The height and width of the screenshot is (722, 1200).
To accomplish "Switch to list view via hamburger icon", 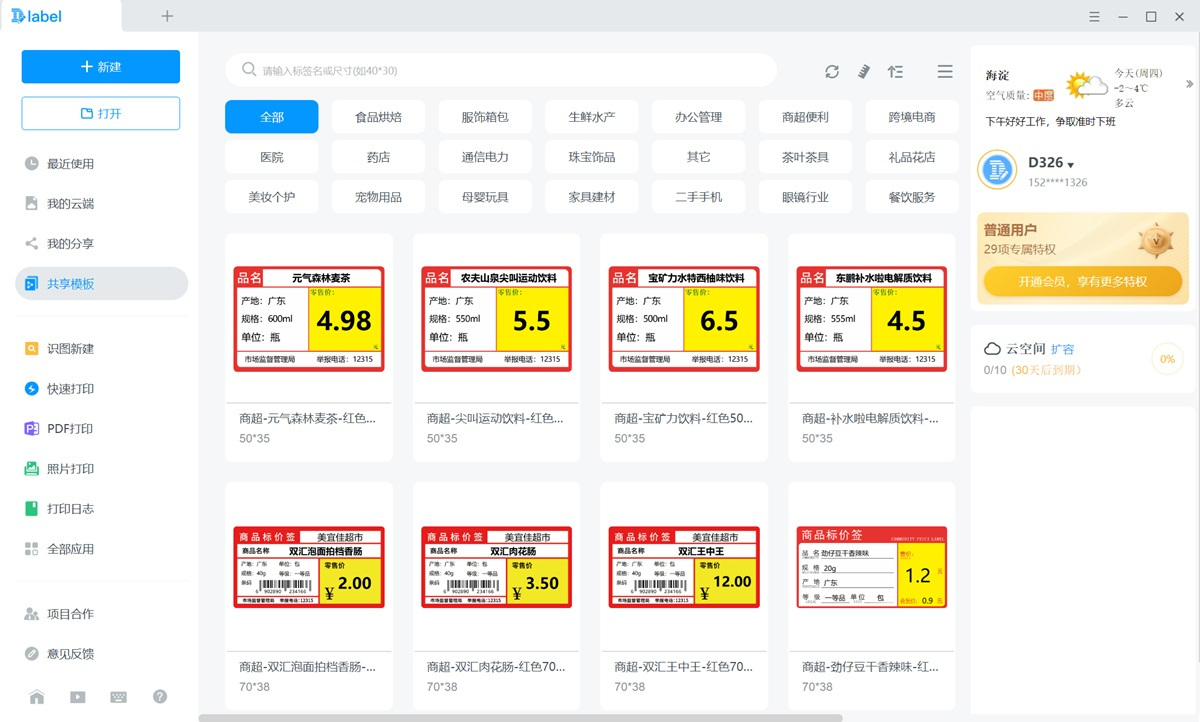I will coord(944,71).
